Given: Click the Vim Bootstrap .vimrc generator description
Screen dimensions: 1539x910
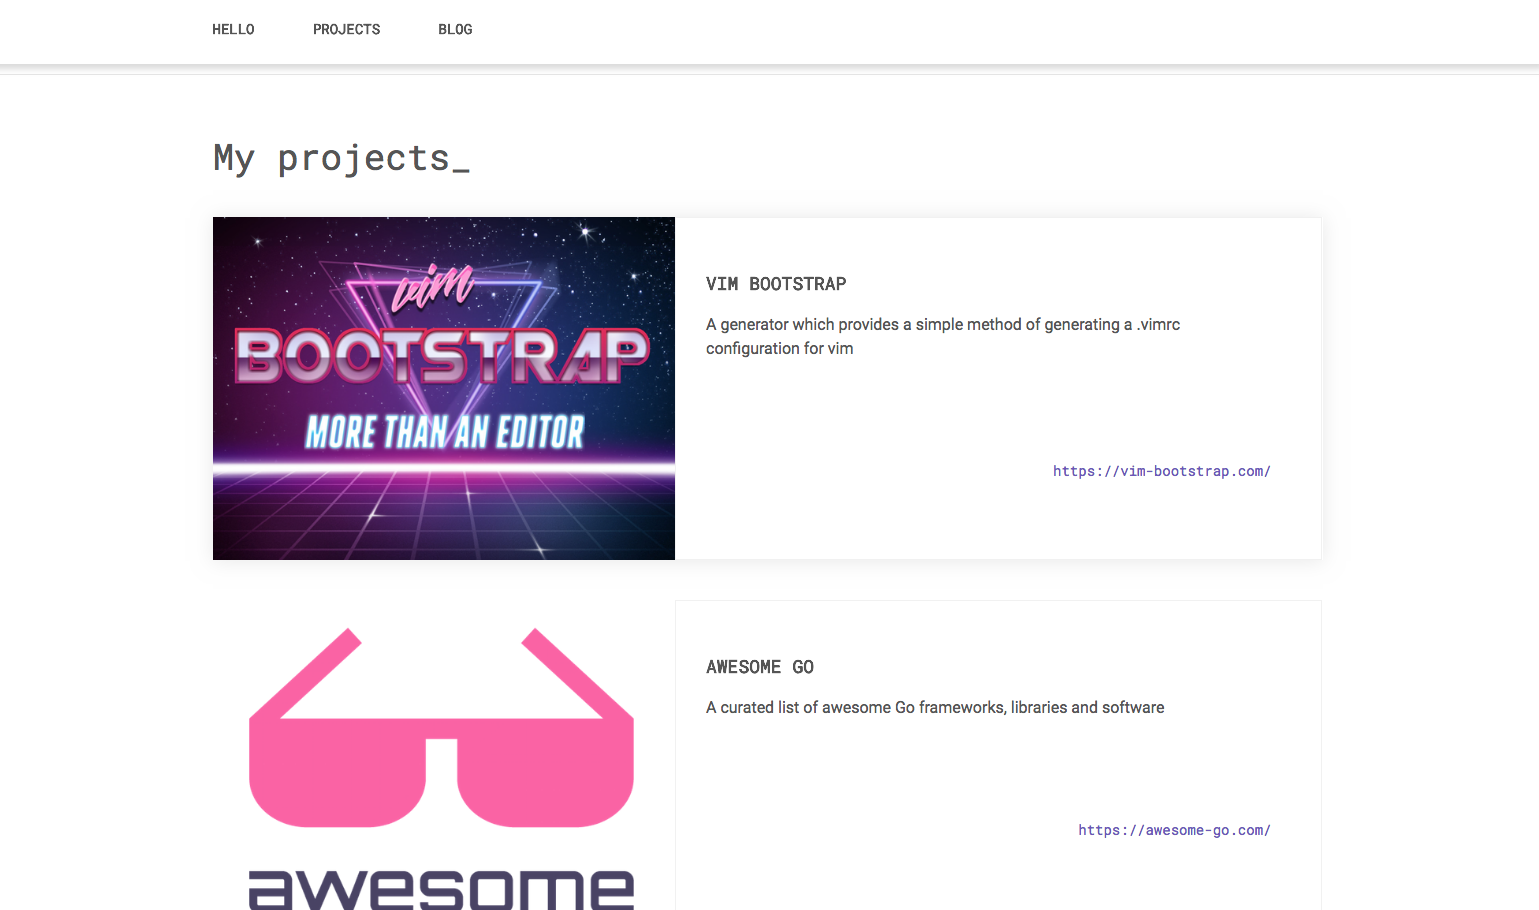Looking at the screenshot, I should (x=943, y=336).
